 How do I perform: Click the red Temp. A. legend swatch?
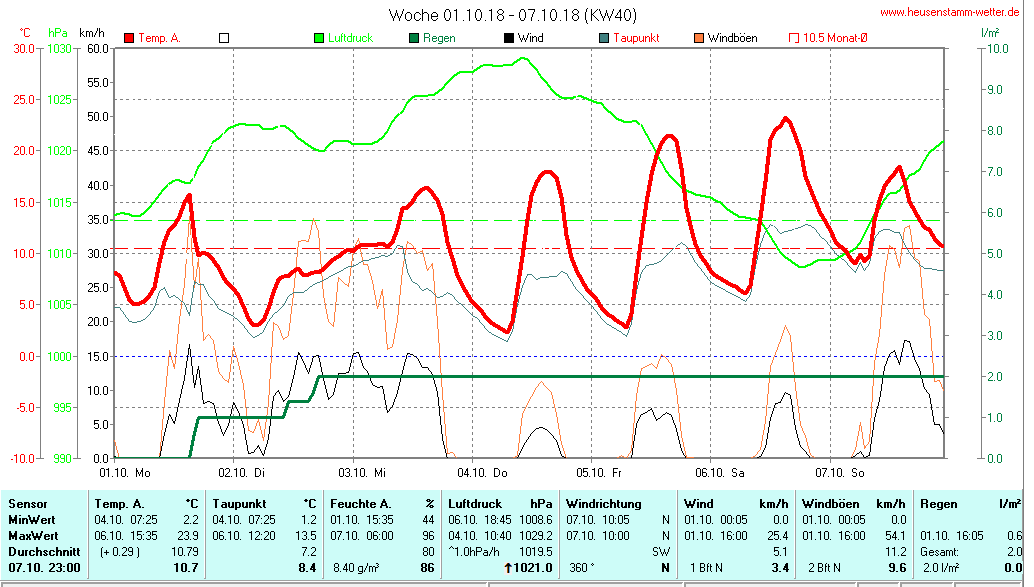click(x=129, y=38)
